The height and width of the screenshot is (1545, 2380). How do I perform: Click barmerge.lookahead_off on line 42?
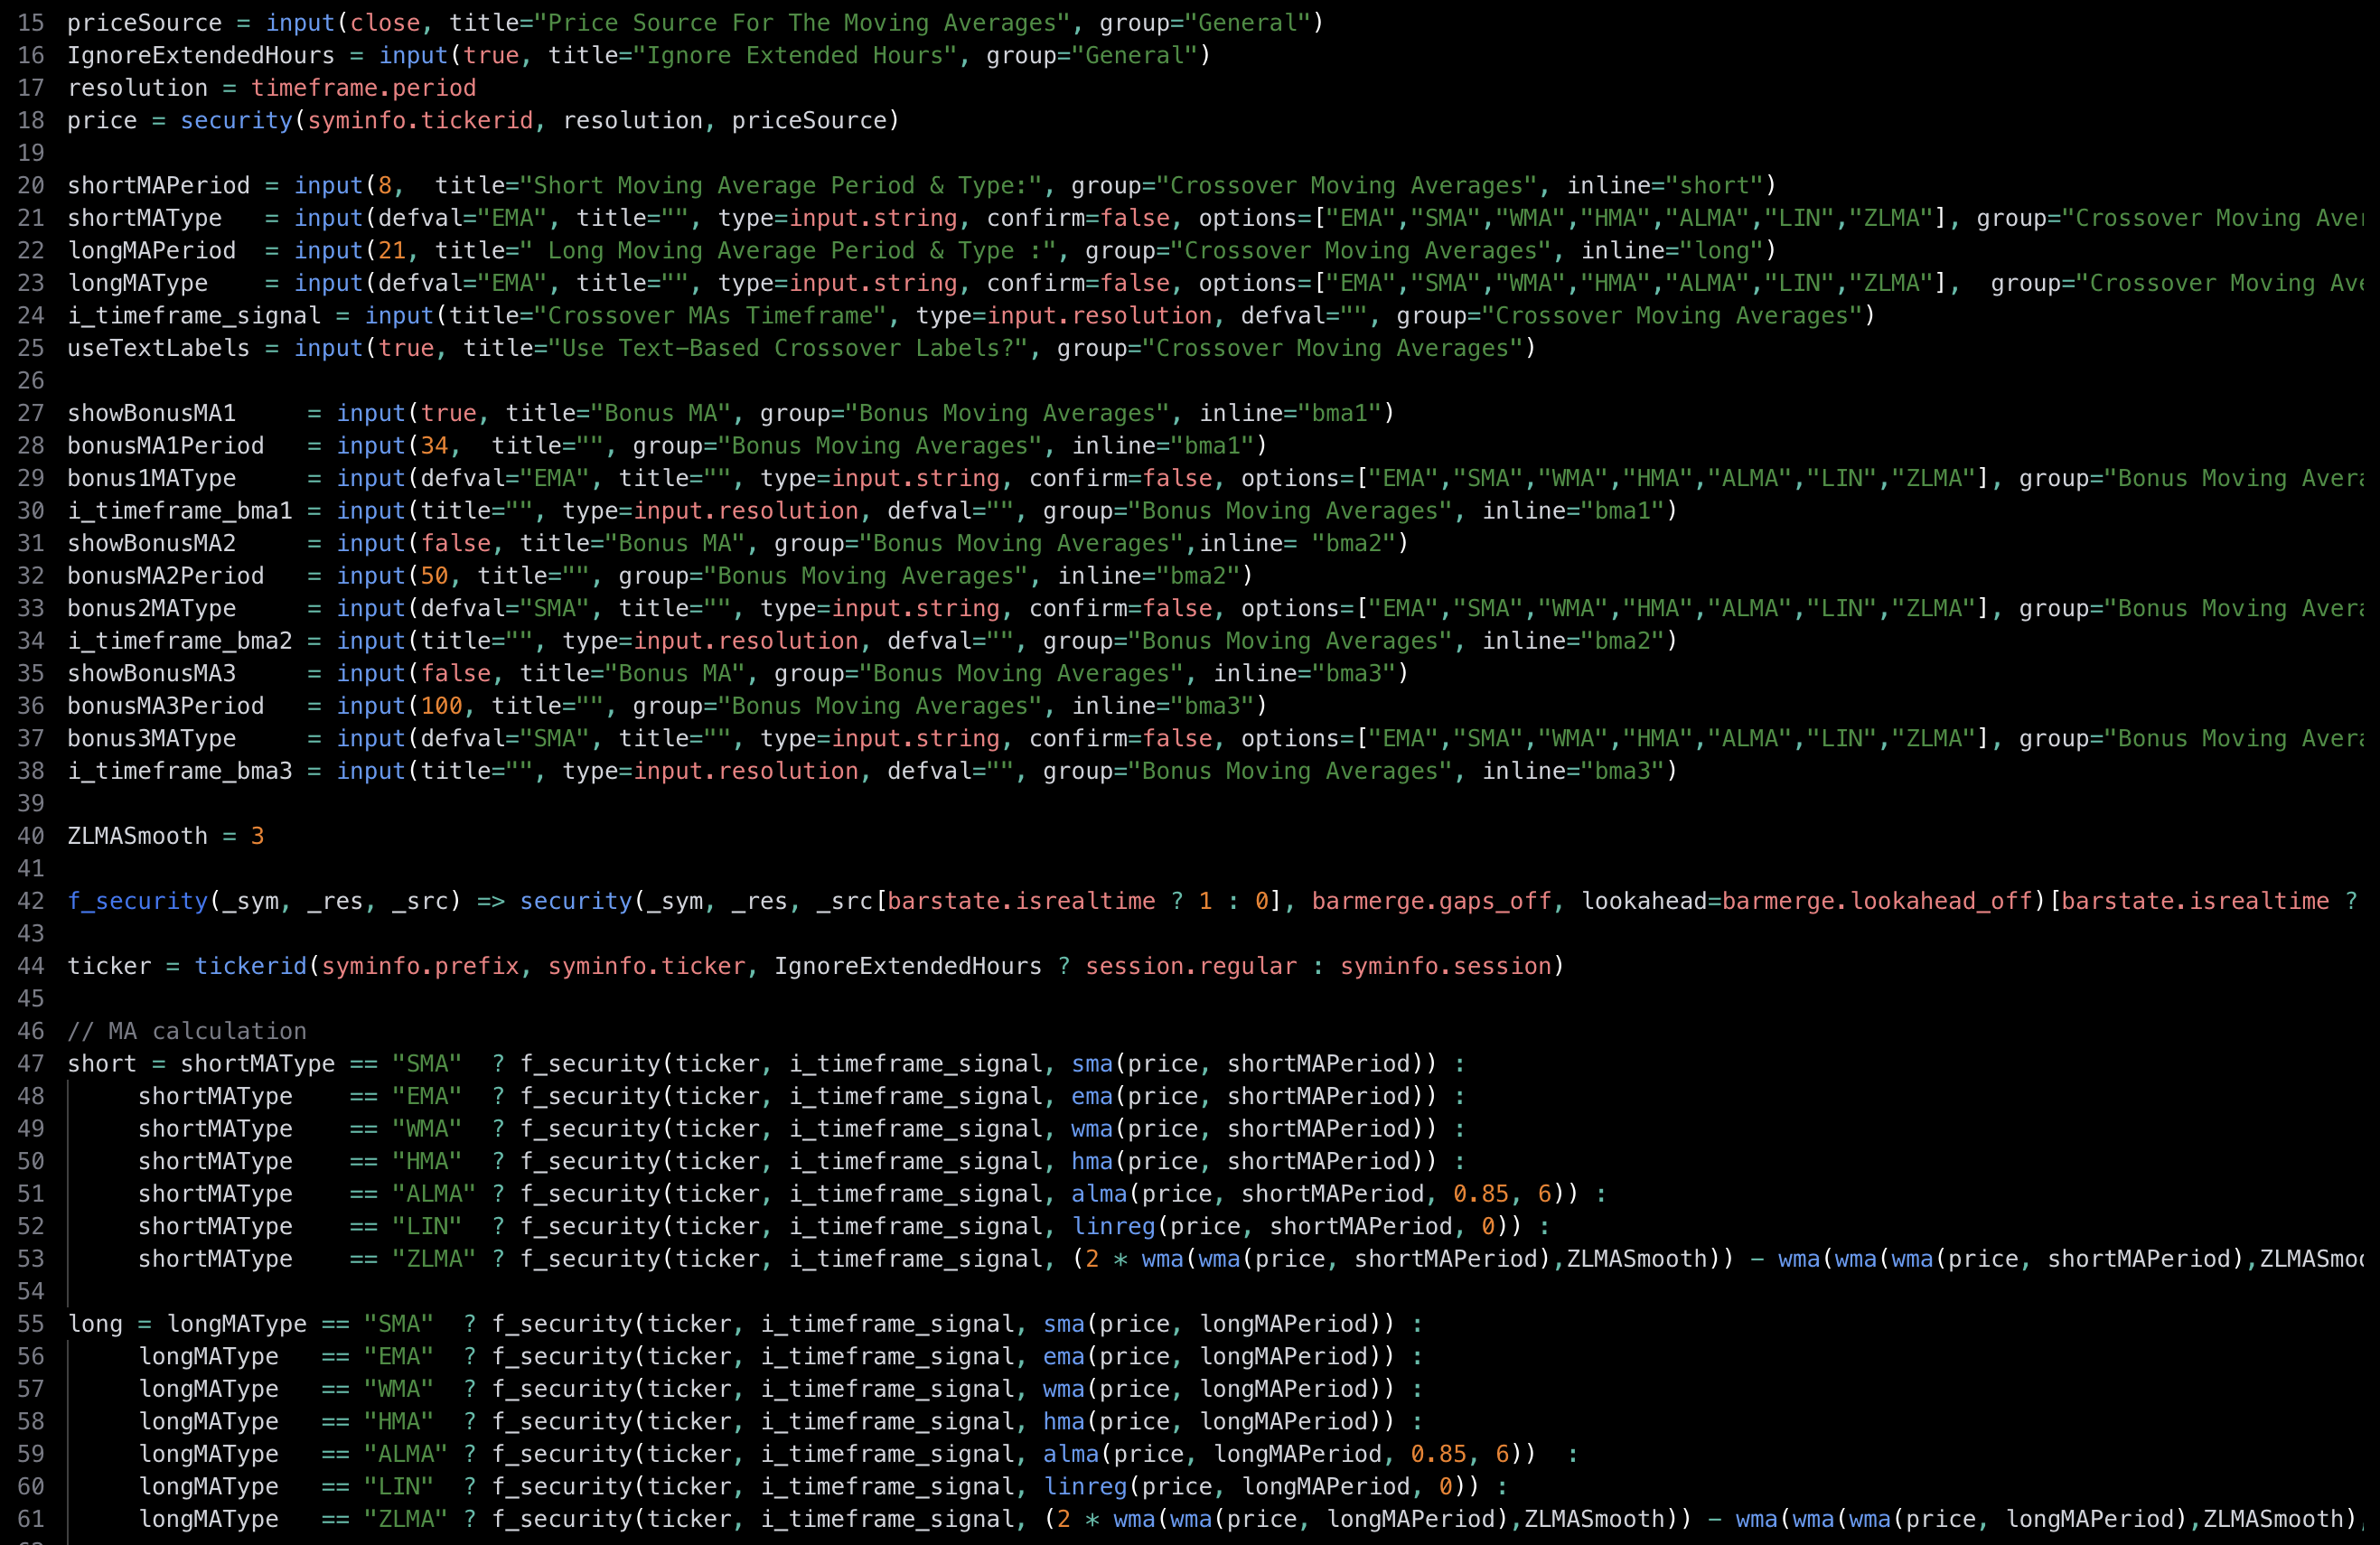tap(1877, 900)
